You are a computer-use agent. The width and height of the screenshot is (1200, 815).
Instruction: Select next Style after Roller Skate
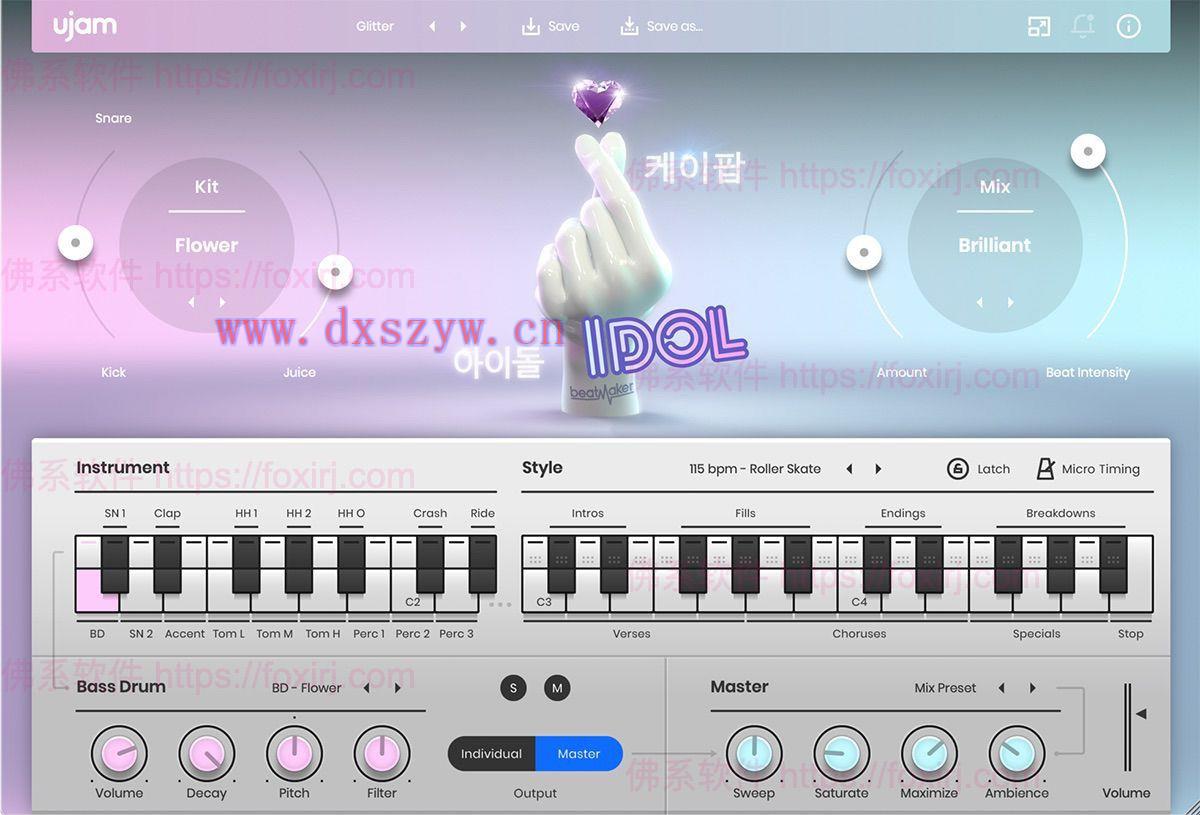(879, 468)
